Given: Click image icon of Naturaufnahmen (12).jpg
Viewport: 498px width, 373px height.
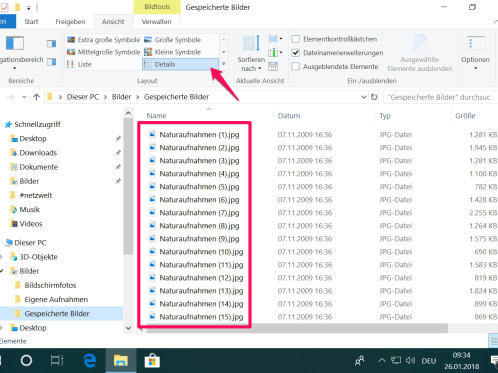Looking at the screenshot, I should click(152, 277).
